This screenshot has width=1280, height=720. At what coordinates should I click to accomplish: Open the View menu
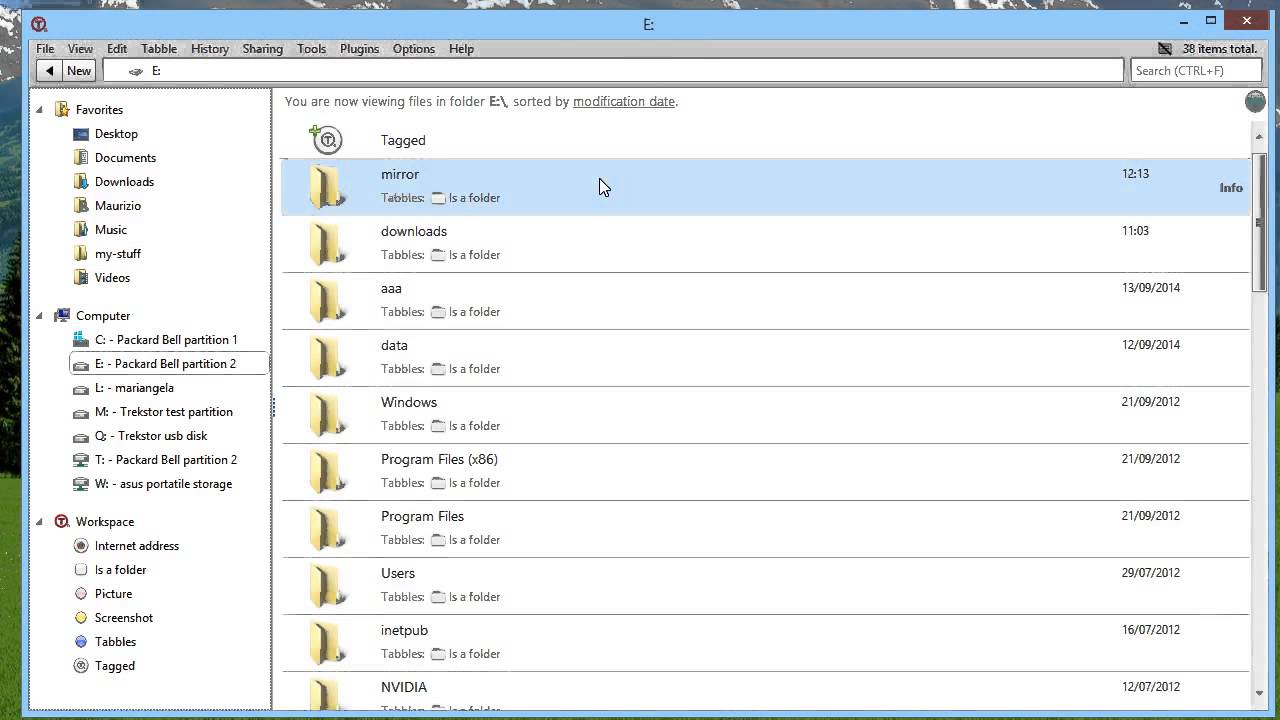pyautogui.click(x=80, y=48)
